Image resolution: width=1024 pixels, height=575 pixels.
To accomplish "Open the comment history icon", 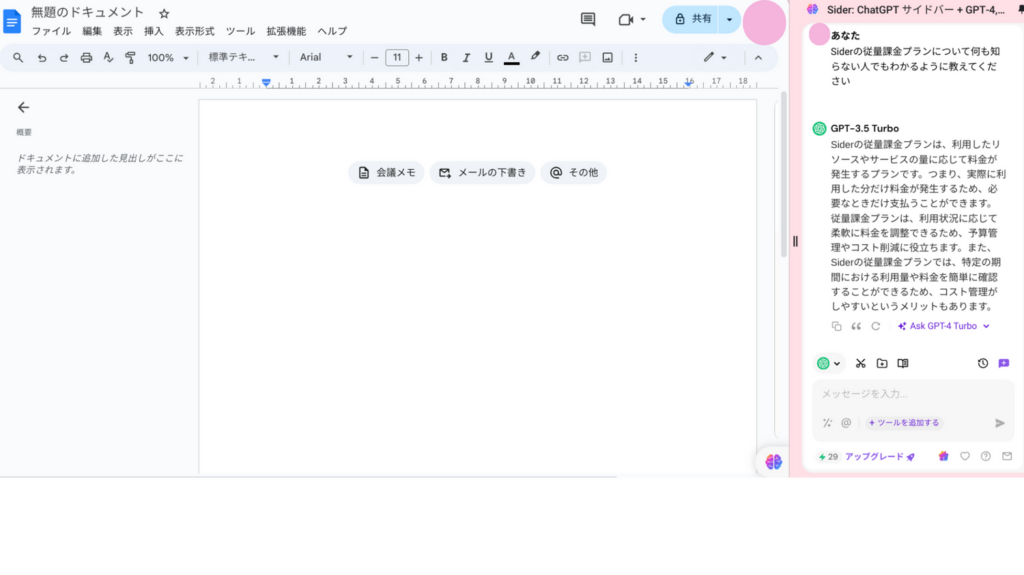I will coord(588,19).
